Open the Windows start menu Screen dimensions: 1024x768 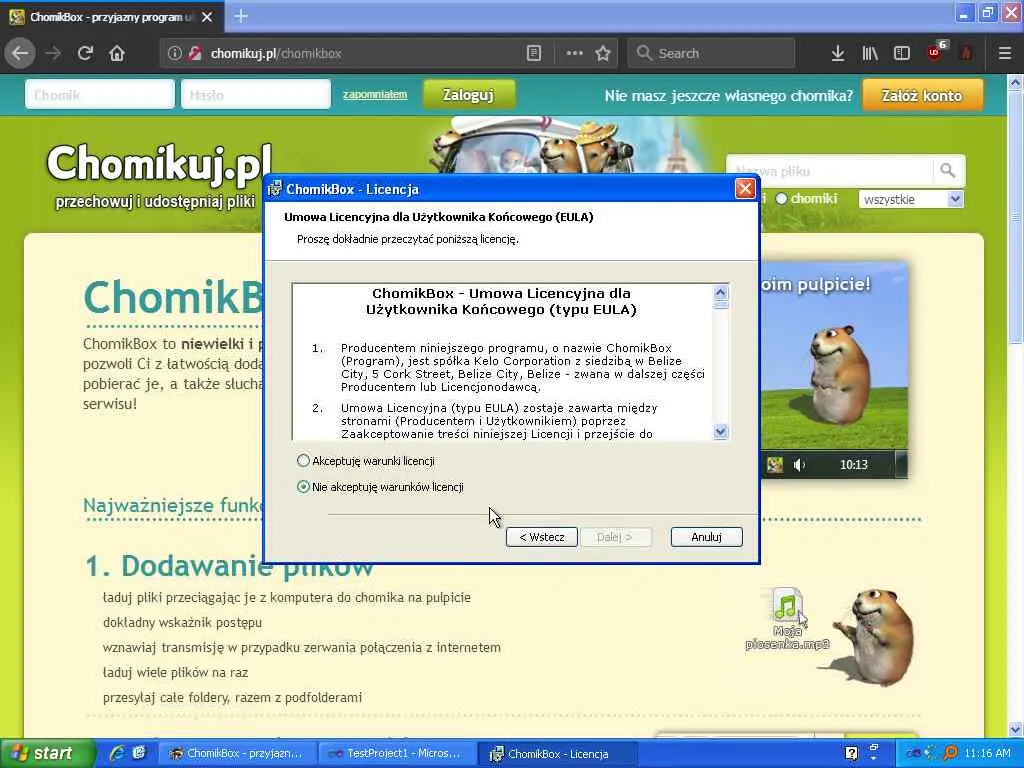tap(46, 753)
